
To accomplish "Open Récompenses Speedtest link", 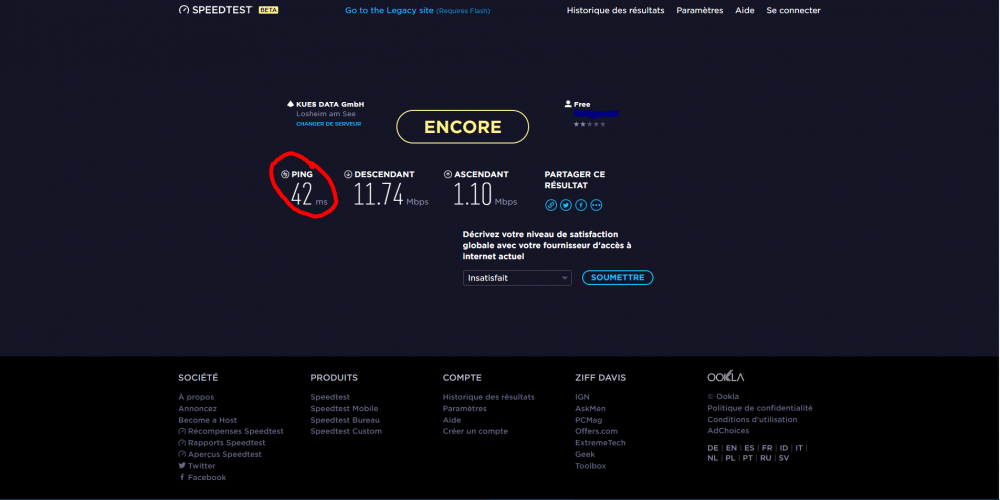I will 231,431.
